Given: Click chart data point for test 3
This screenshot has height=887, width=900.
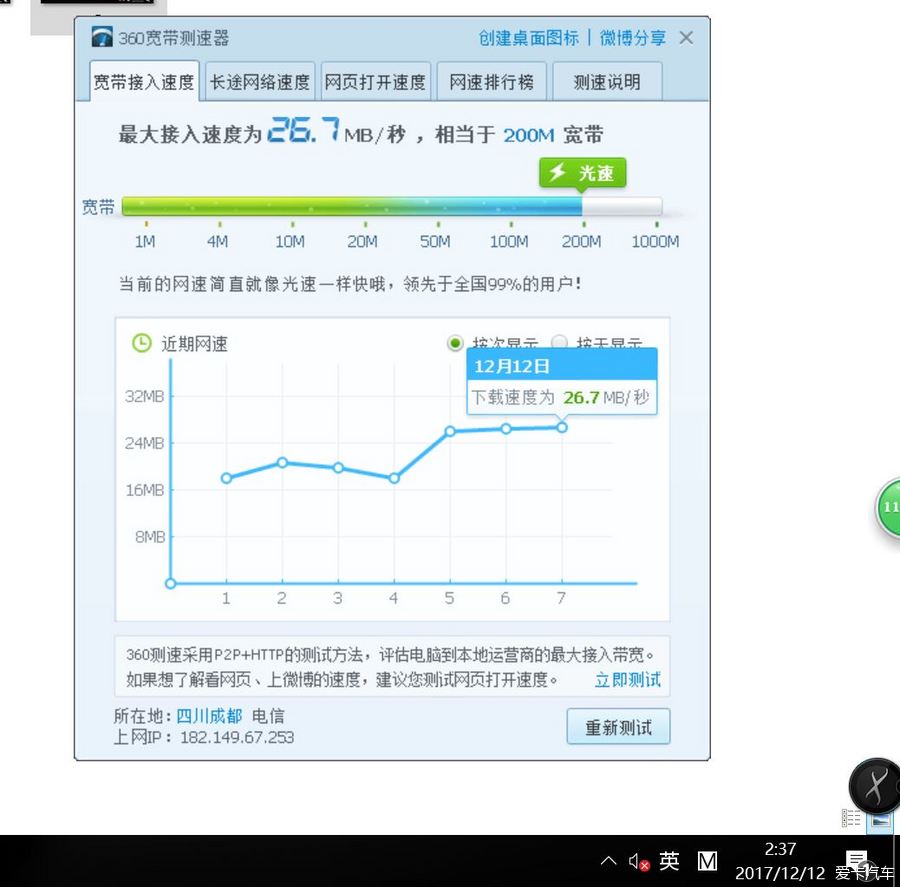Looking at the screenshot, I should pyautogui.click(x=338, y=468).
